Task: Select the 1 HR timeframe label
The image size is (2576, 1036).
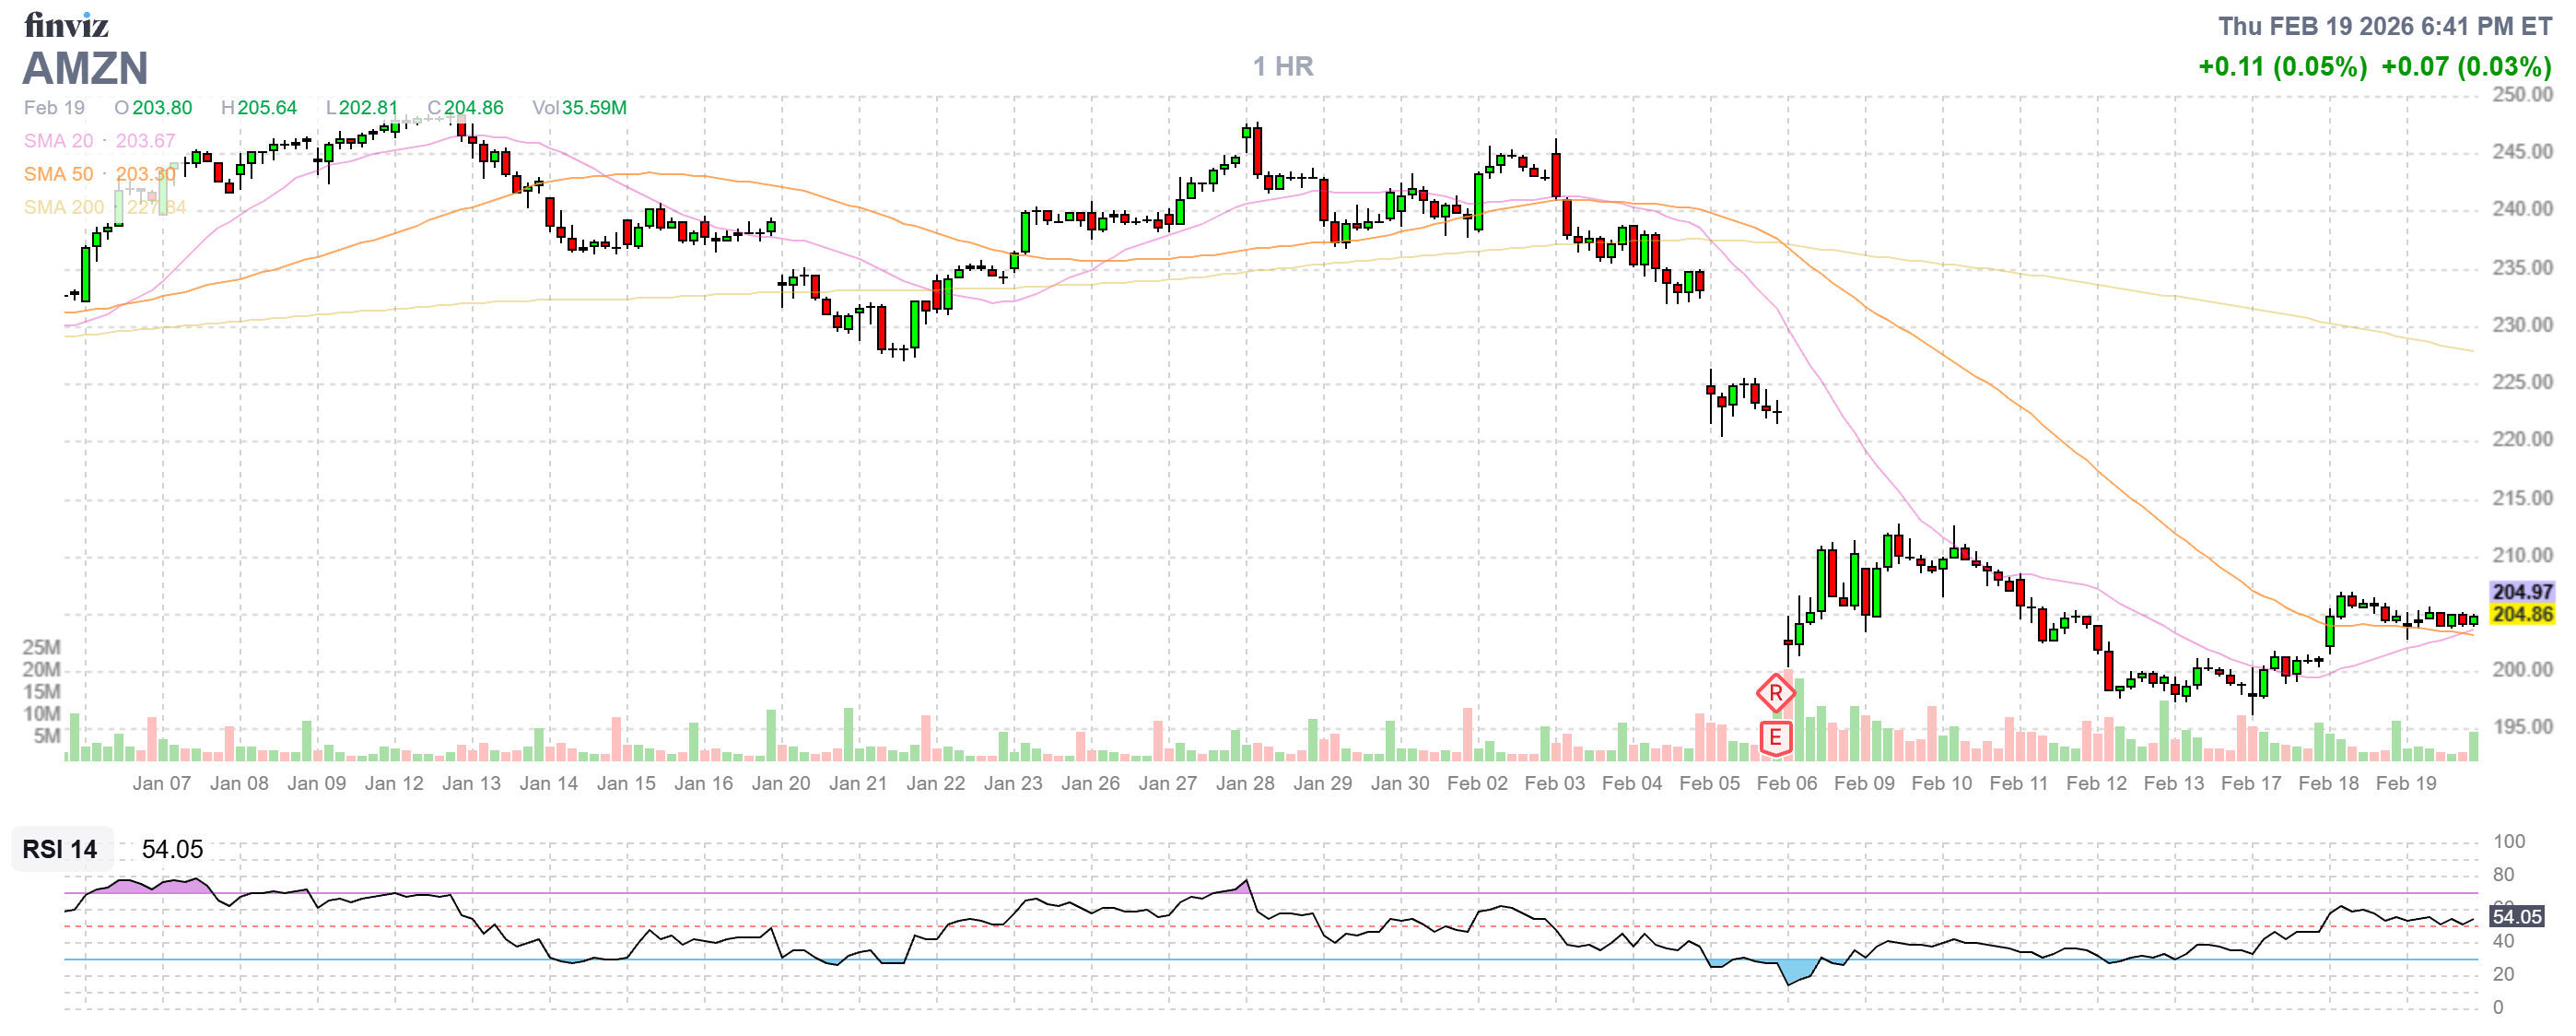Action: pyautogui.click(x=1283, y=66)
